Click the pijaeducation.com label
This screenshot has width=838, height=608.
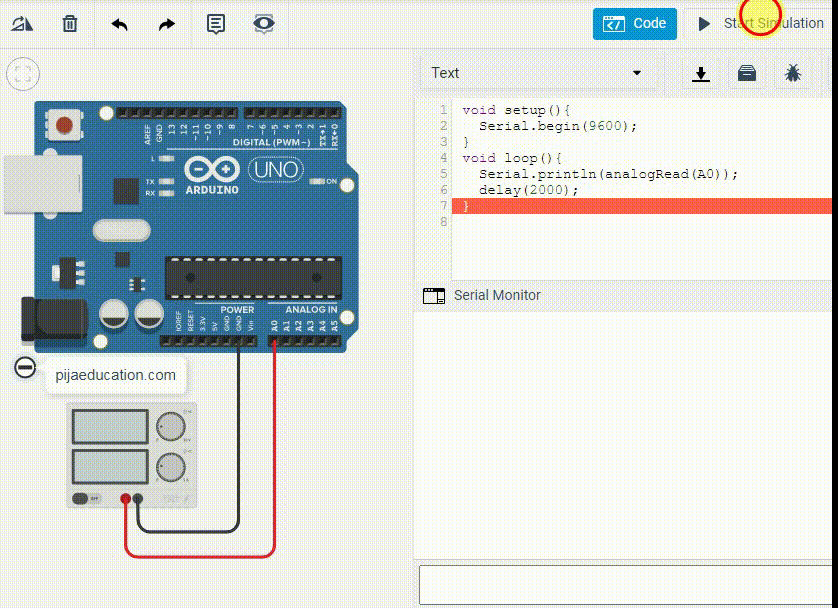coord(115,376)
